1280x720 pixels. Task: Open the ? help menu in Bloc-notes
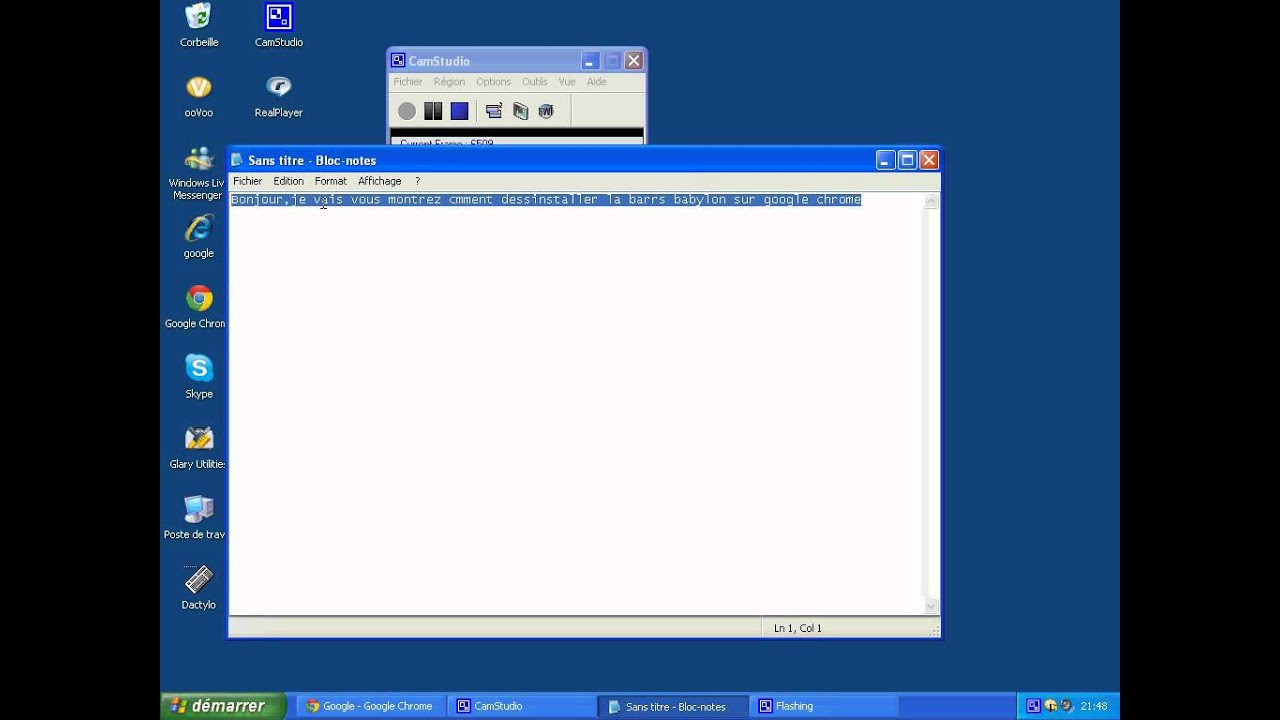tap(417, 181)
